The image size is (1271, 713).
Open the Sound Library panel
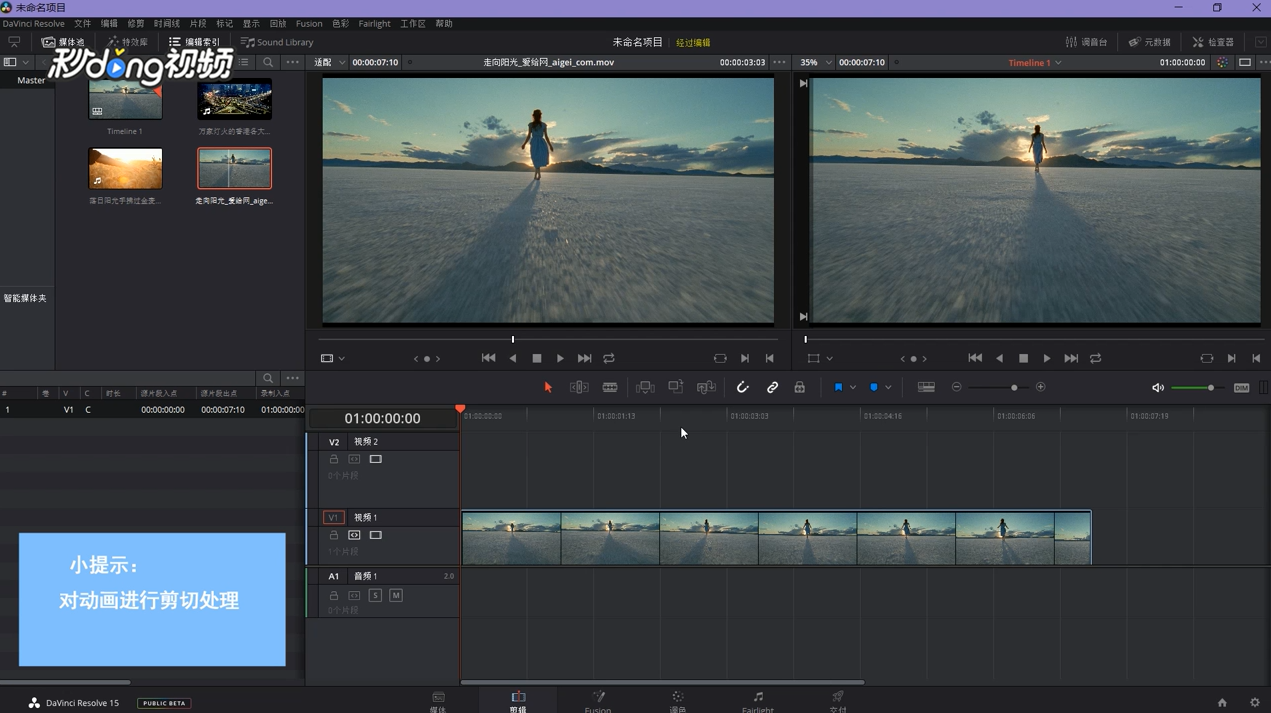[x=277, y=42]
